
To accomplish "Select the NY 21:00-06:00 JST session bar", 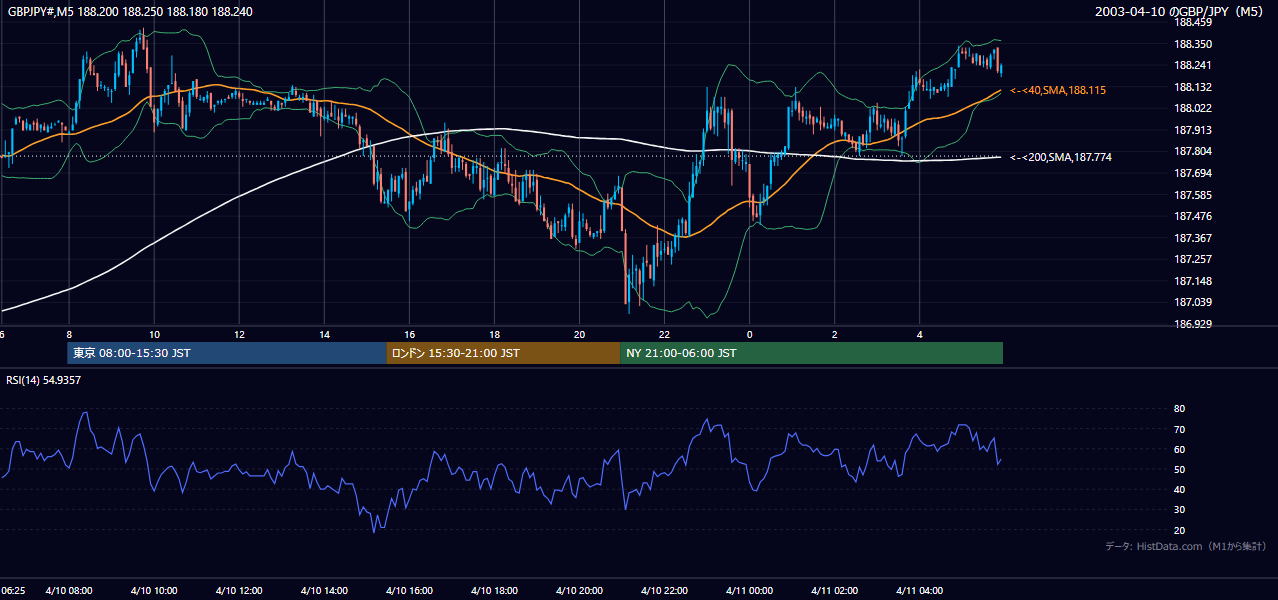I will pyautogui.click(x=811, y=353).
